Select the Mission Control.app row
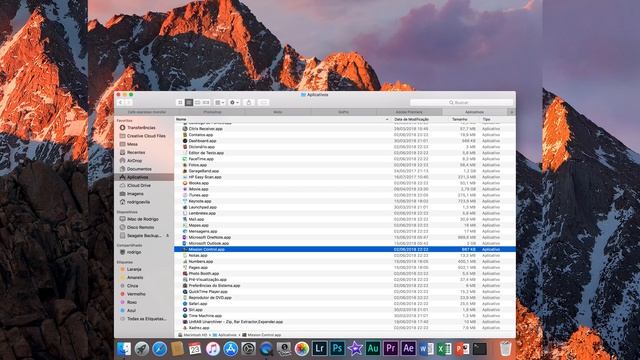Screen dimensions: 640x360 345,249
